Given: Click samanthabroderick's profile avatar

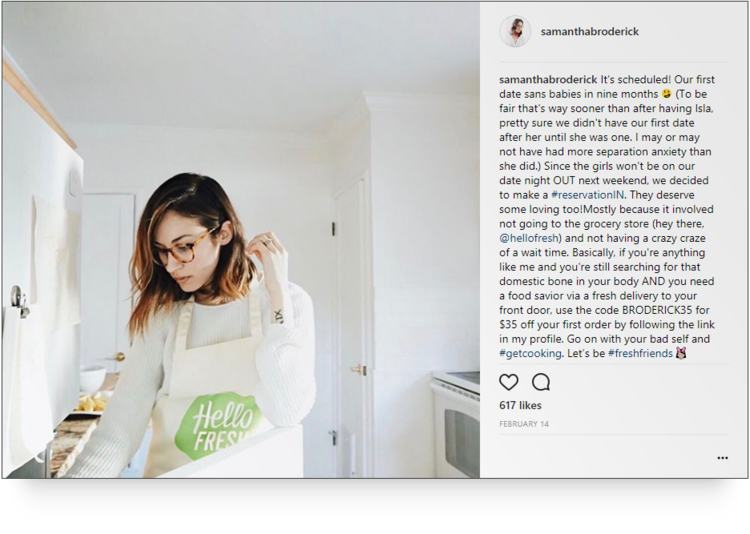Looking at the screenshot, I should [515, 31].
